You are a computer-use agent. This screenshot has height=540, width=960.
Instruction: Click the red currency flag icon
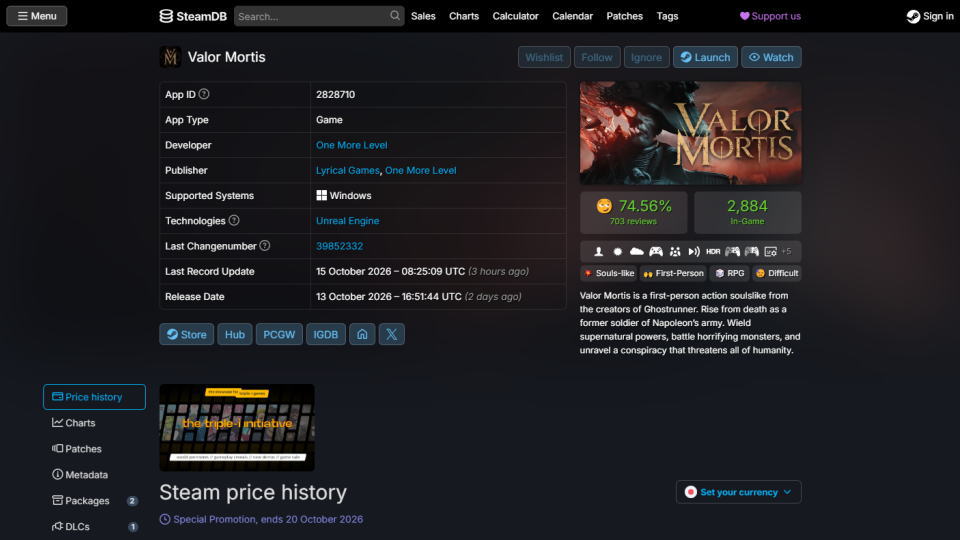691,492
